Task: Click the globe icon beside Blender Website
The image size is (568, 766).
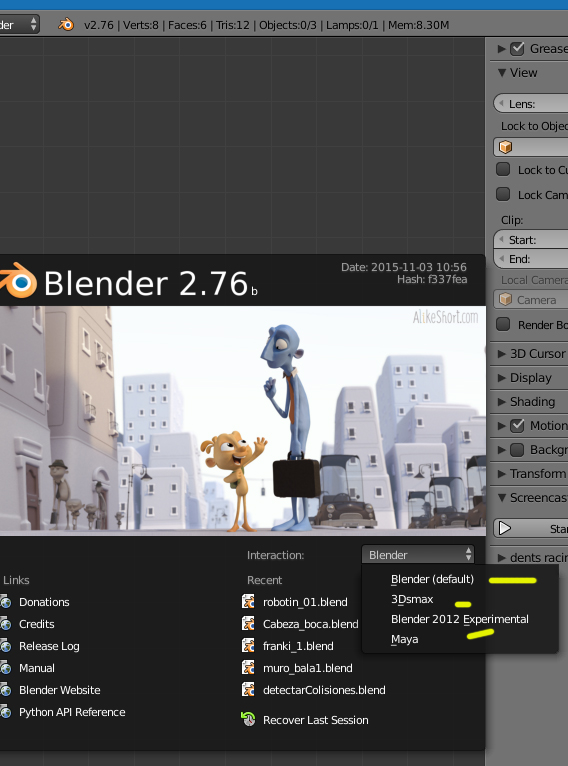Action: [x=5, y=690]
